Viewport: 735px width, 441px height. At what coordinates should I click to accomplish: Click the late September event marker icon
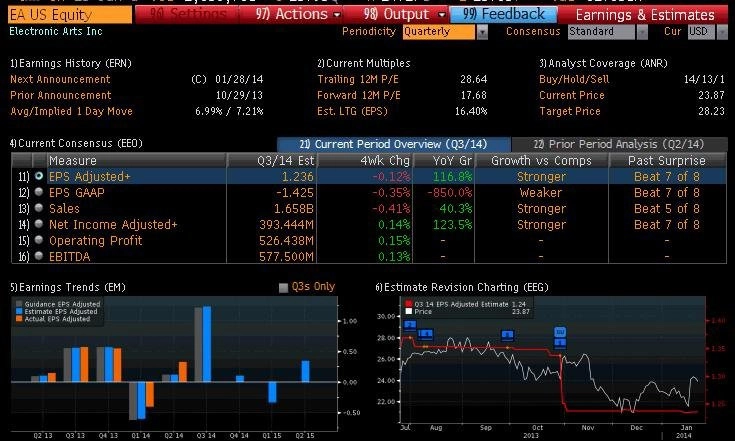(x=508, y=335)
